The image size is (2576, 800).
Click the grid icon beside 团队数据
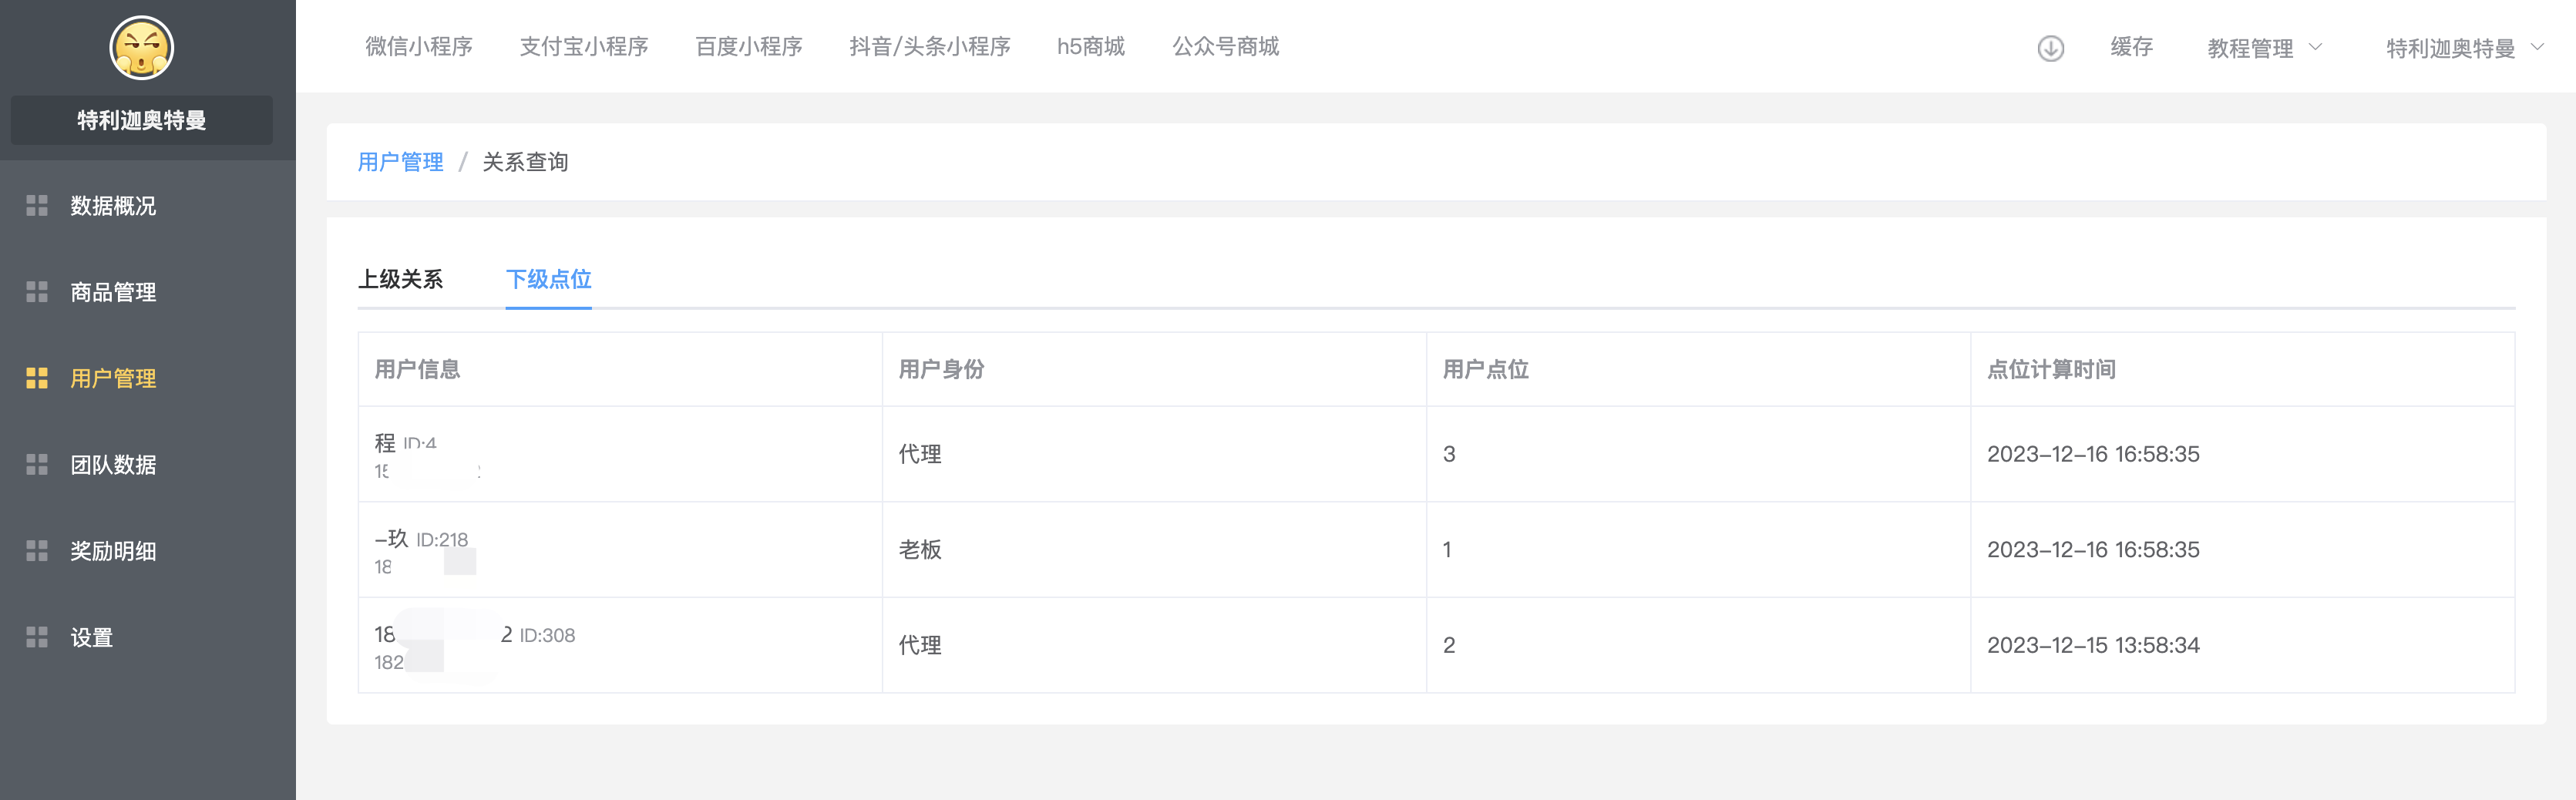pyautogui.click(x=37, y=465)
